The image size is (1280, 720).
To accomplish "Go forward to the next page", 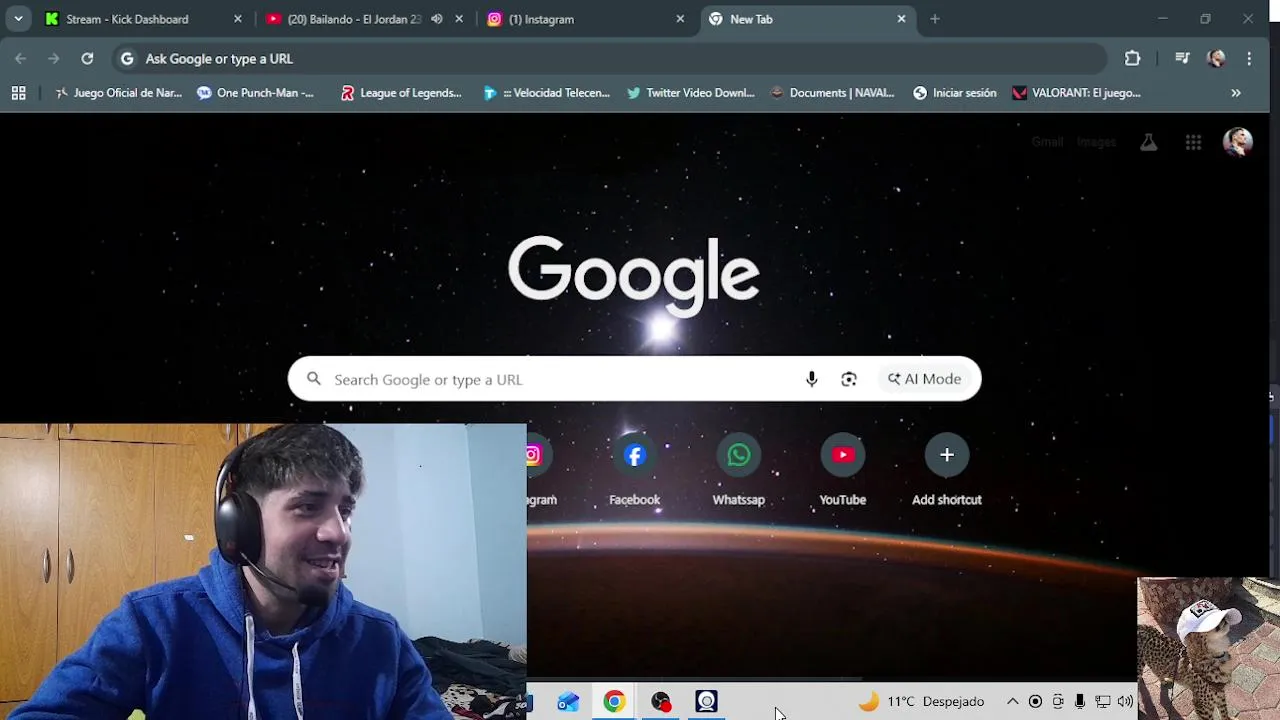I will coord(54,59).
